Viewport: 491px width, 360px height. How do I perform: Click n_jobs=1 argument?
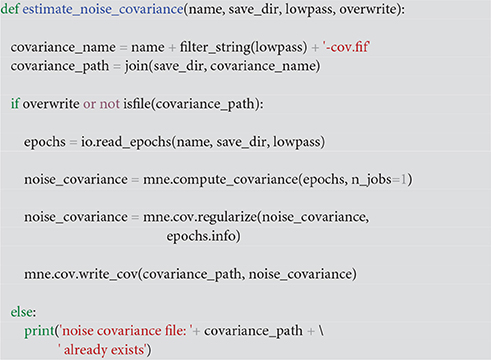pos(379,180)
